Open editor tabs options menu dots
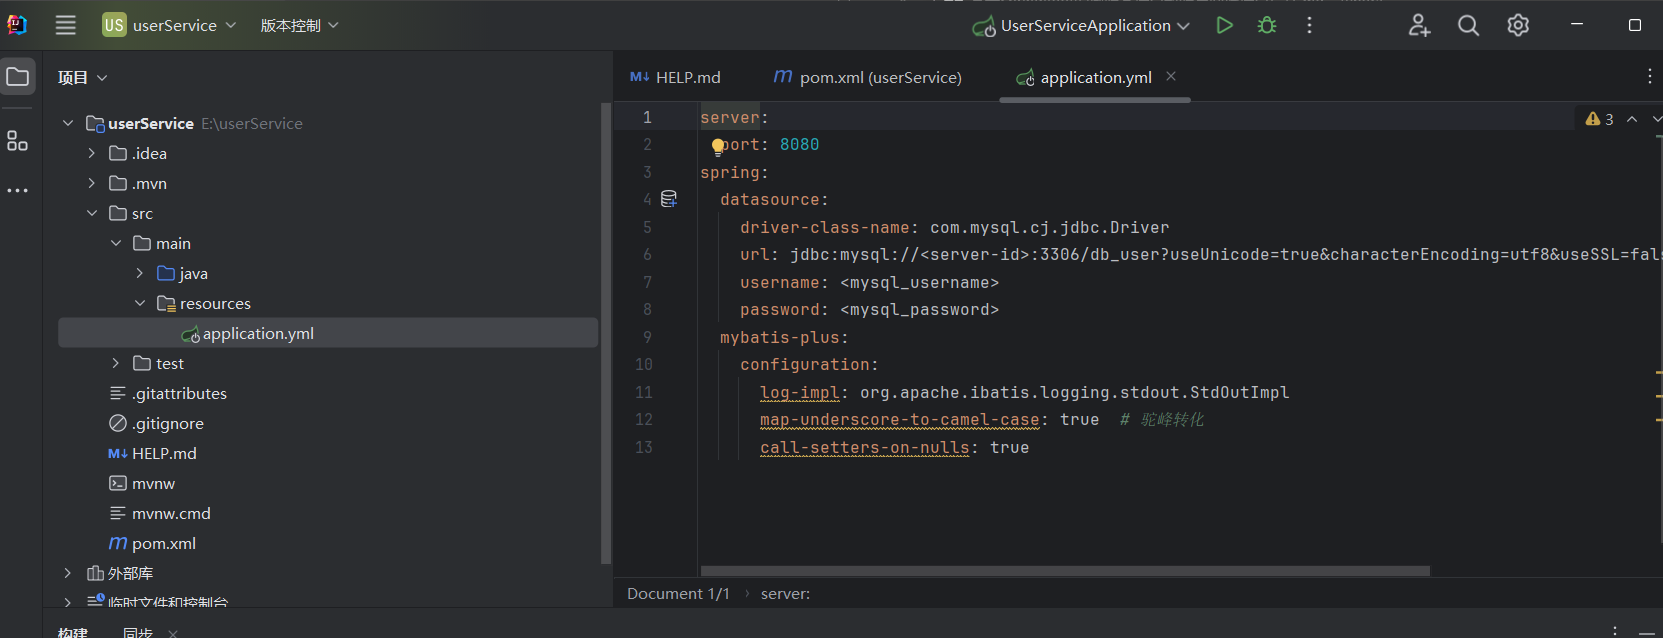 pos(1649,77)
